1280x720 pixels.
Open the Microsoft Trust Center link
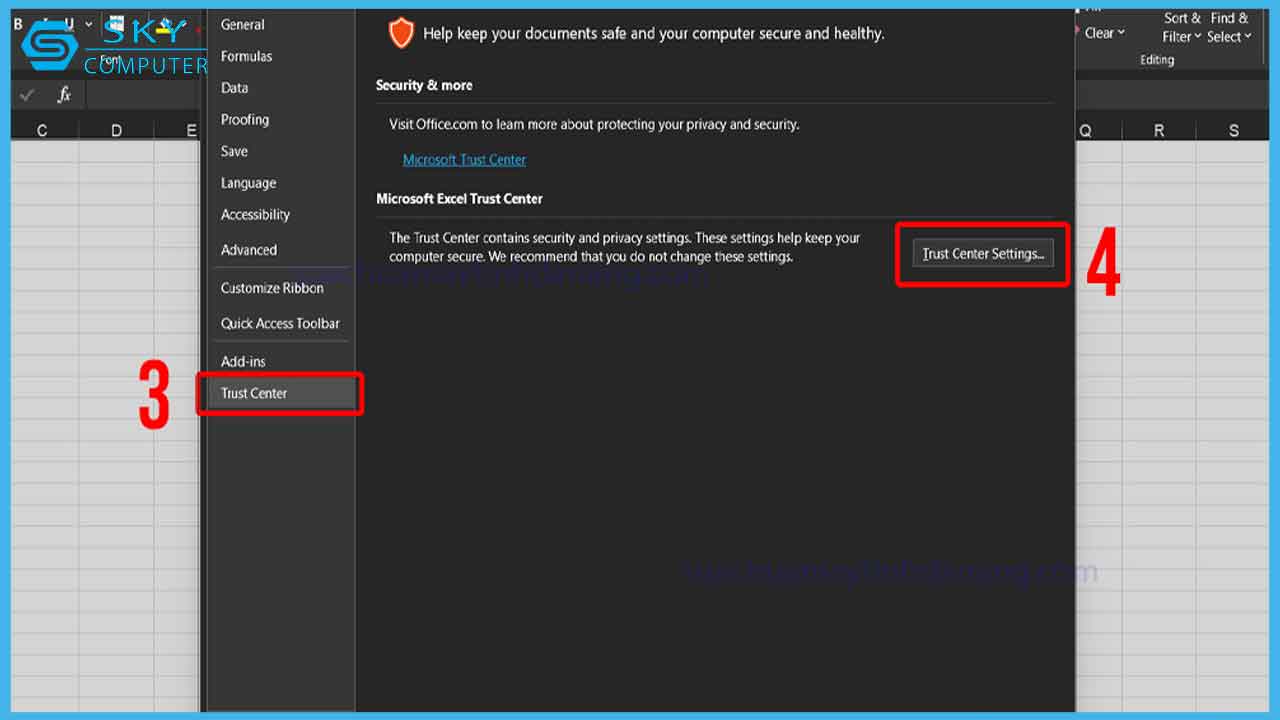pyautogui.click(x=464, y=160)
